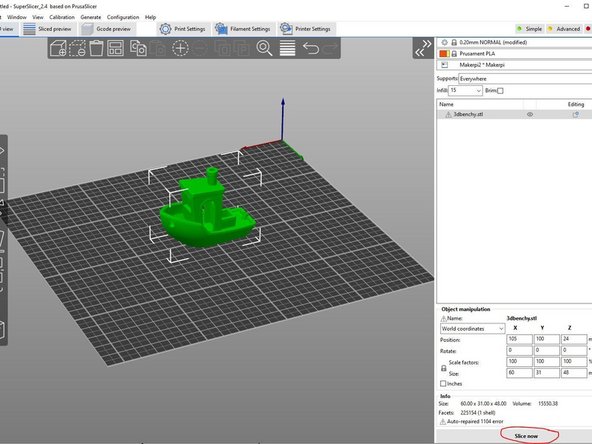The image size is (592, 444).
Task: Enable the Brim checkbox
Action: tap(500, 91)
